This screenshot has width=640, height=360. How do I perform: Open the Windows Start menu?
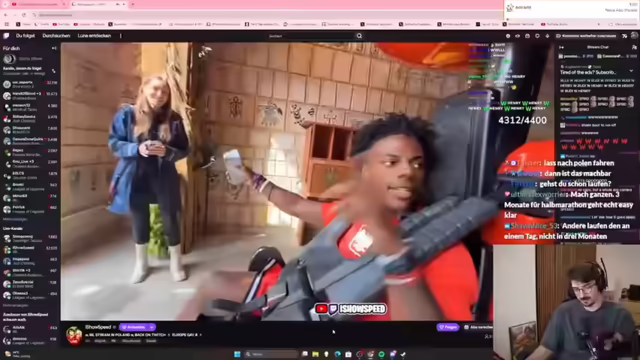click(x=237, y=354)
